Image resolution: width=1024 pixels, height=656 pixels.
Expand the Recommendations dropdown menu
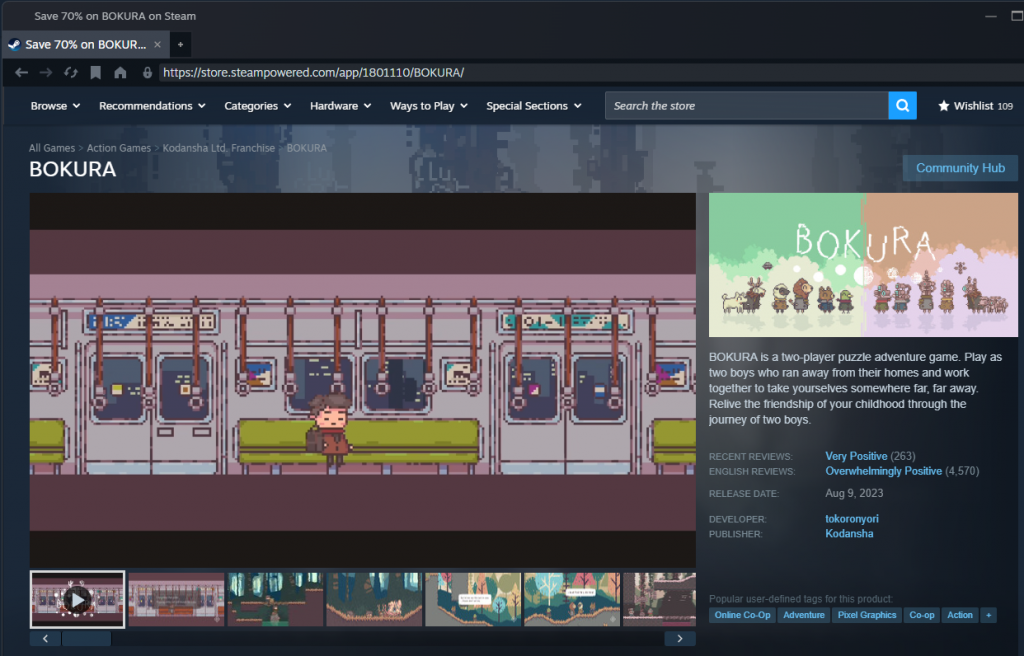[x=152, y=106]
